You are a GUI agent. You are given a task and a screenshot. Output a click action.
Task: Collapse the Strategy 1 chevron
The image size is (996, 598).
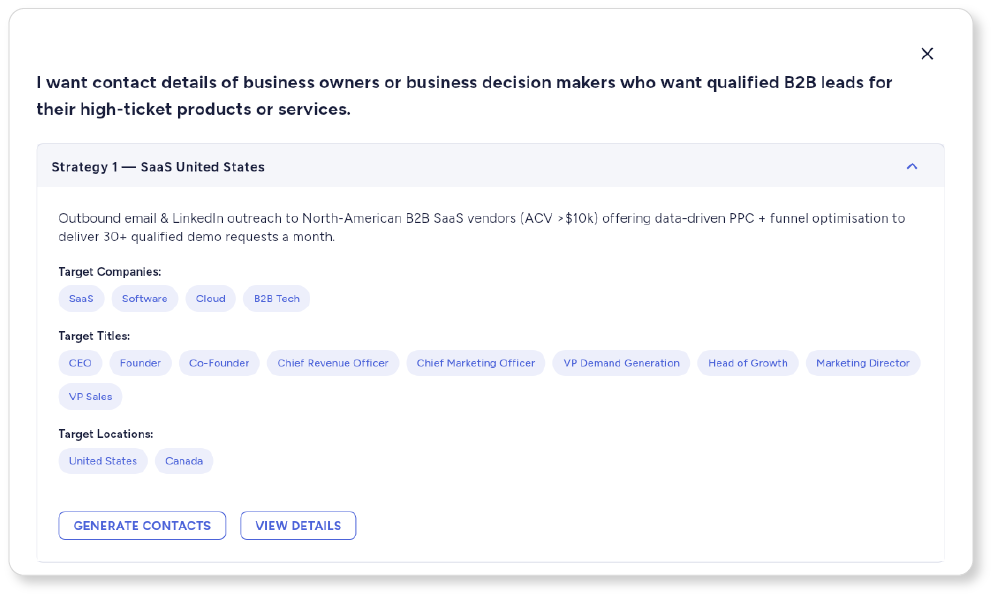pyautogui.click(x=911, y=167)
